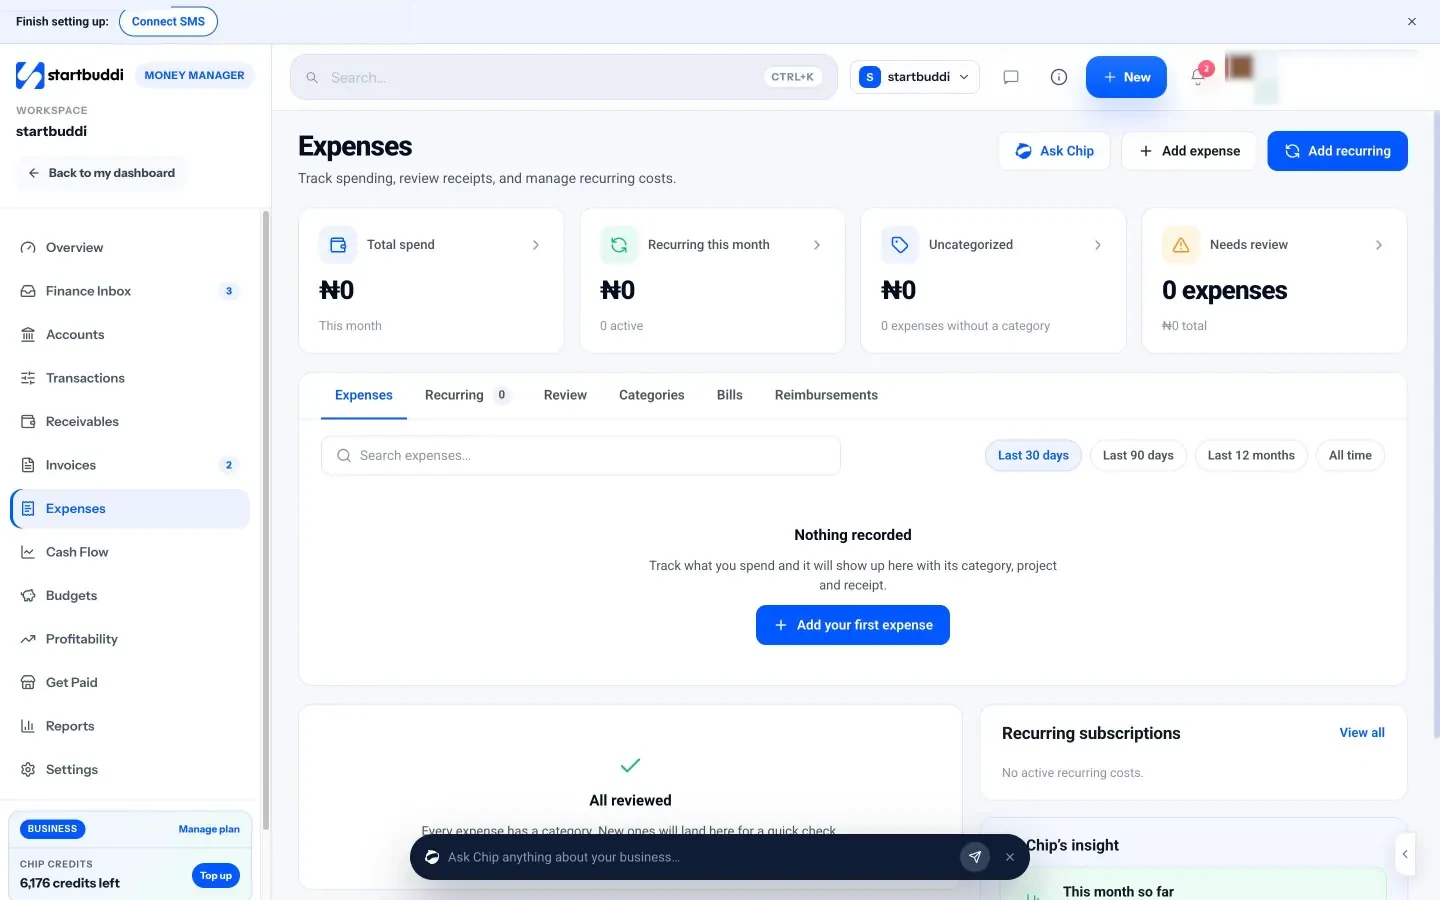This screenshot has width=1440, height=900.
Task: Switch to the Review tab
Action: (x=565, y=395)
